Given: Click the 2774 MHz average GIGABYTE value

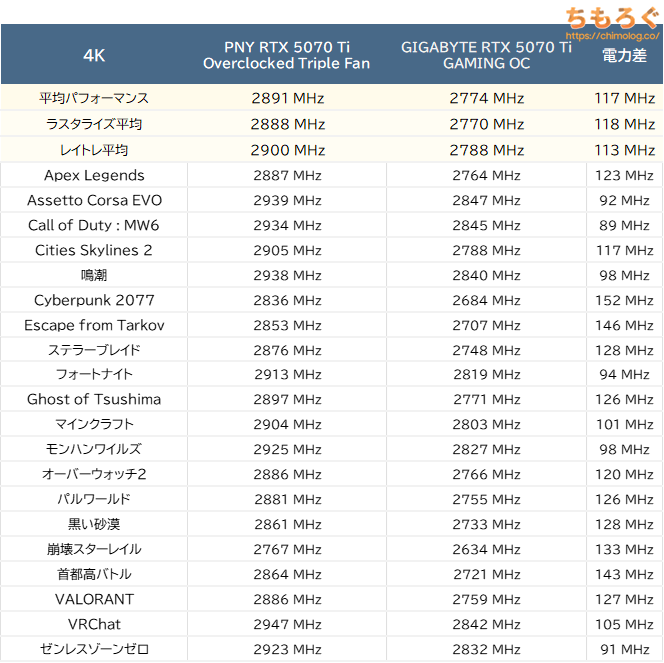Looking at the screenshot, I should coord(487,98).
